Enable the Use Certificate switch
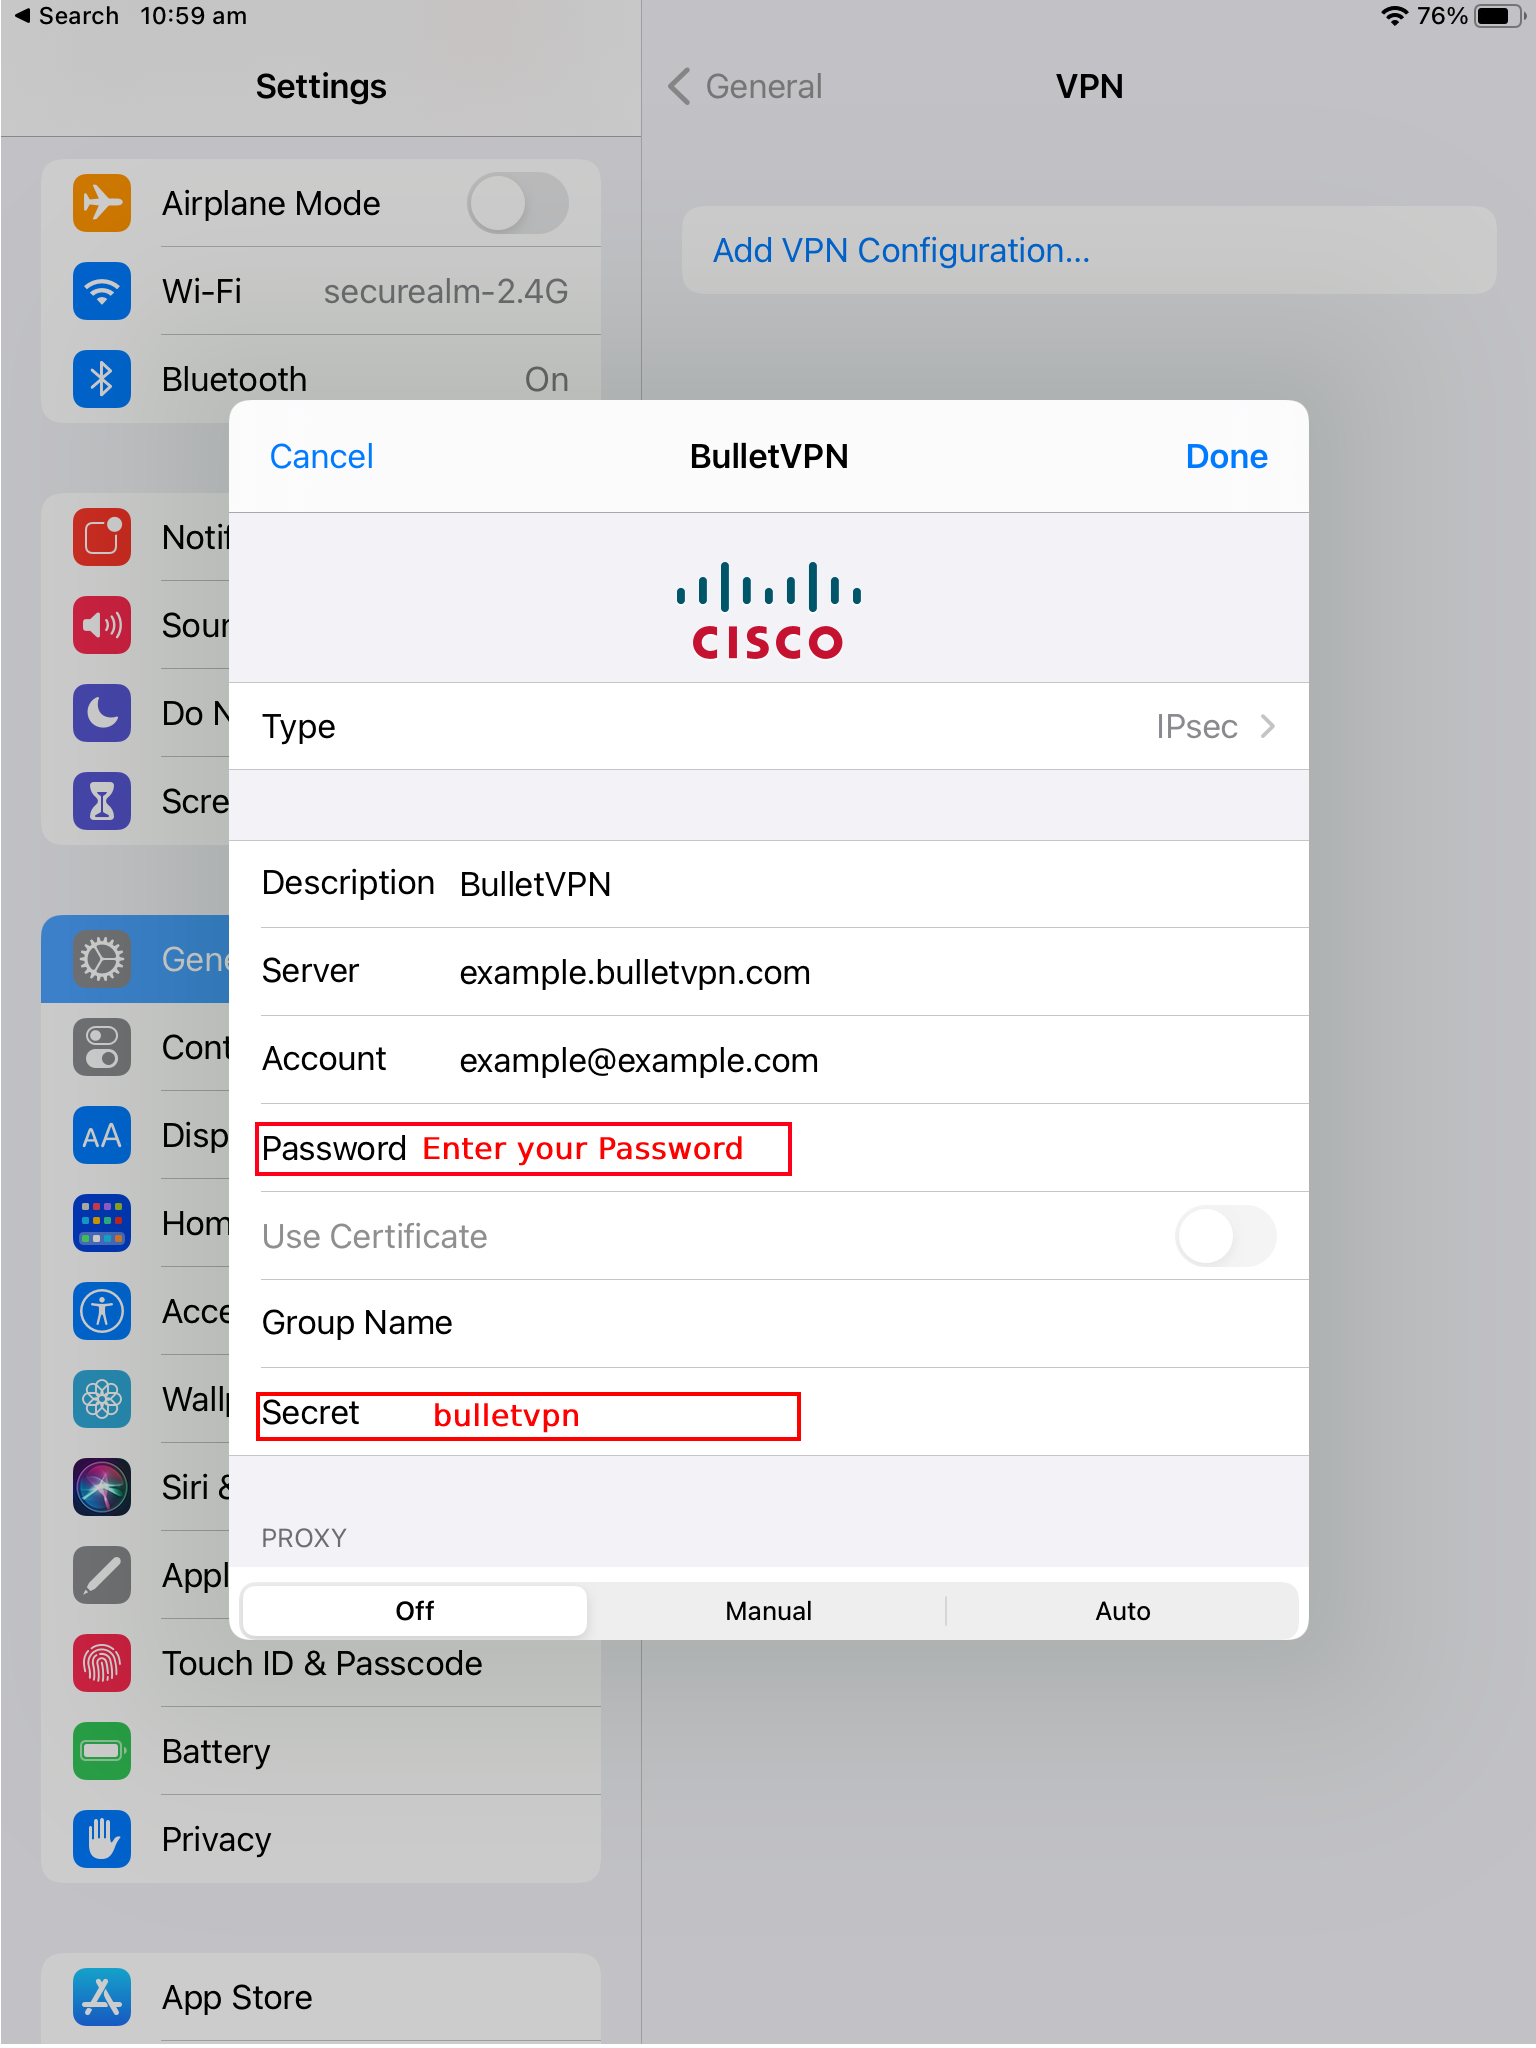This screenshot has height=2048, width=1536. (x=1226, y=1236)
